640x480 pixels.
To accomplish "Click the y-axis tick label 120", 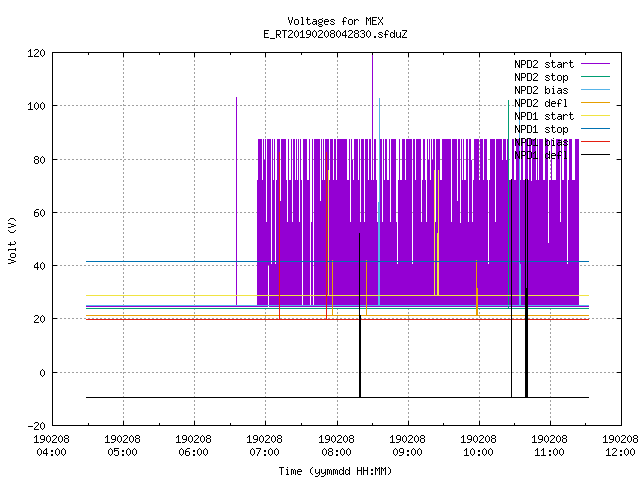I will point(36,53).
